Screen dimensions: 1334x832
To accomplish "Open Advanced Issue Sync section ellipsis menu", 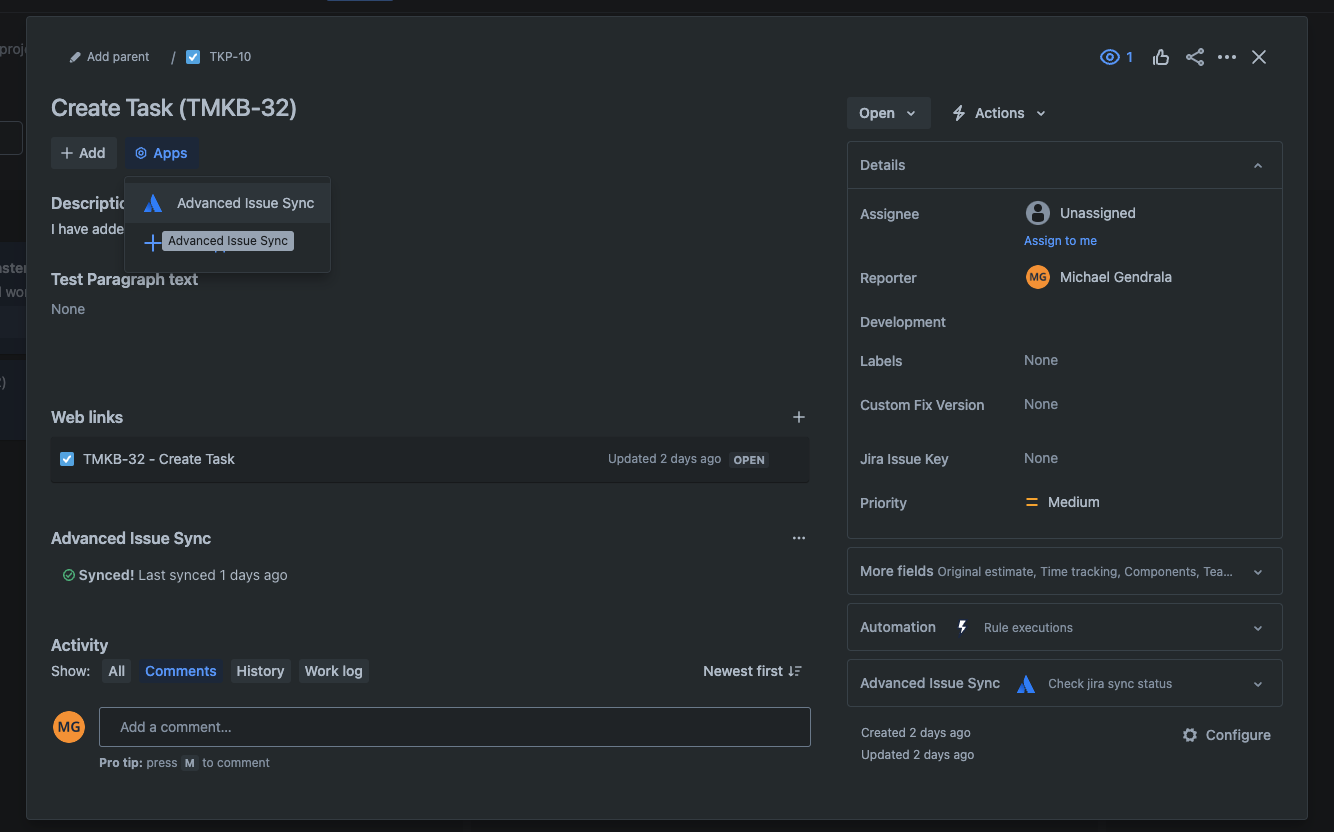I will pyautogui.click(x=798, y=538).
